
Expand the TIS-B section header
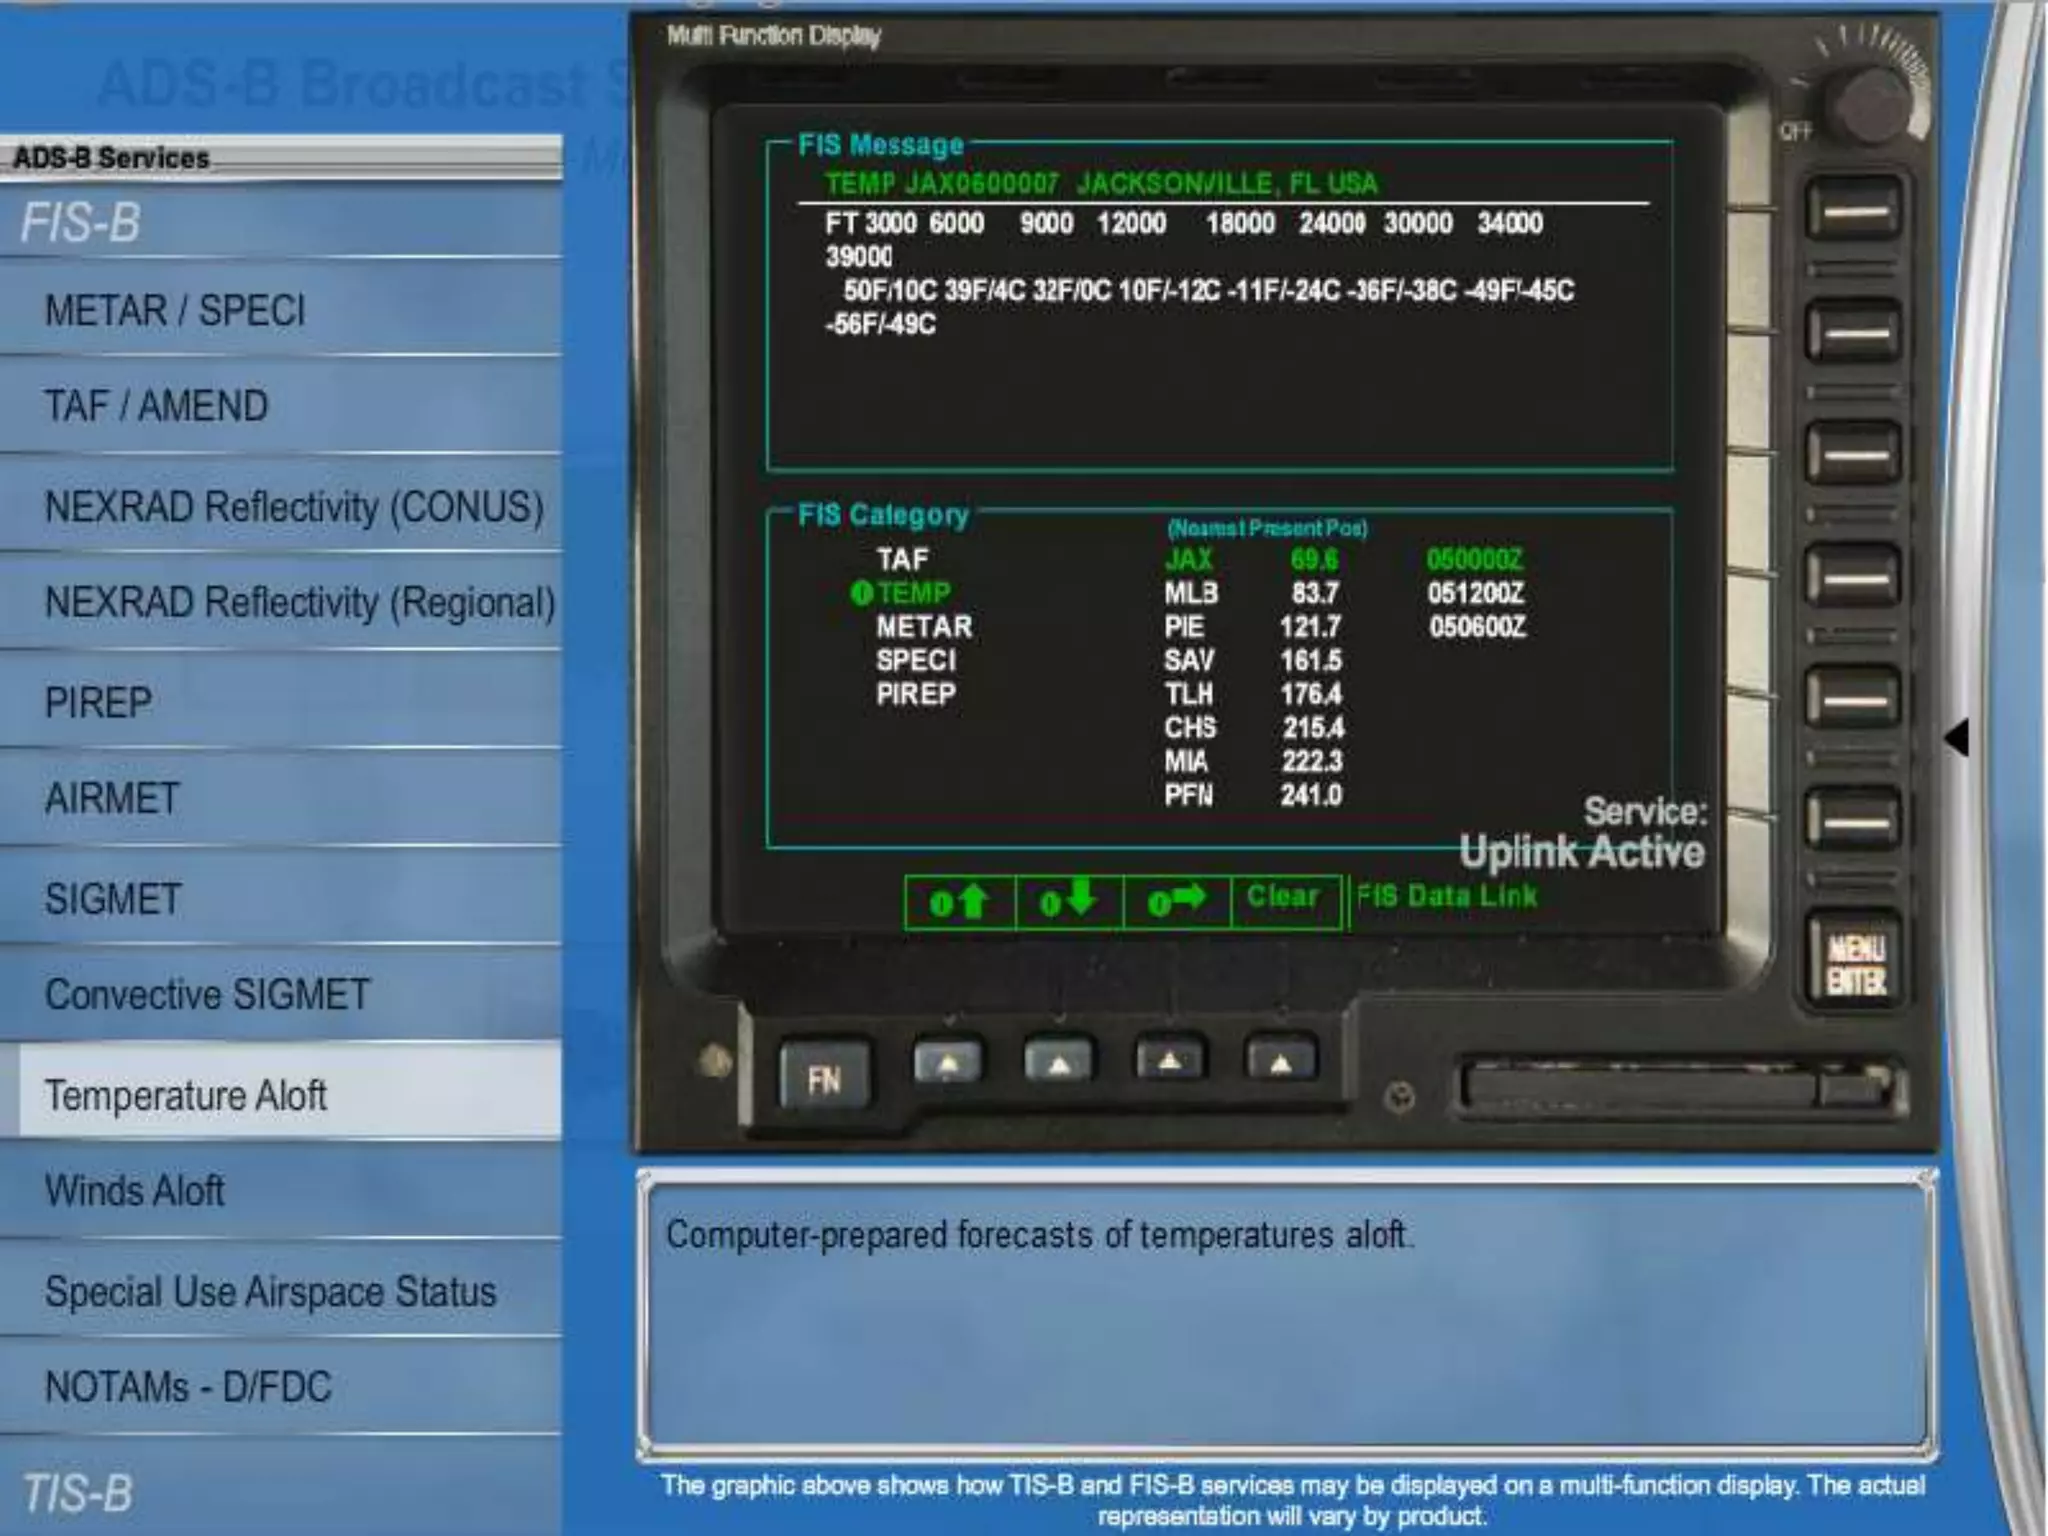click(78, 1493)
